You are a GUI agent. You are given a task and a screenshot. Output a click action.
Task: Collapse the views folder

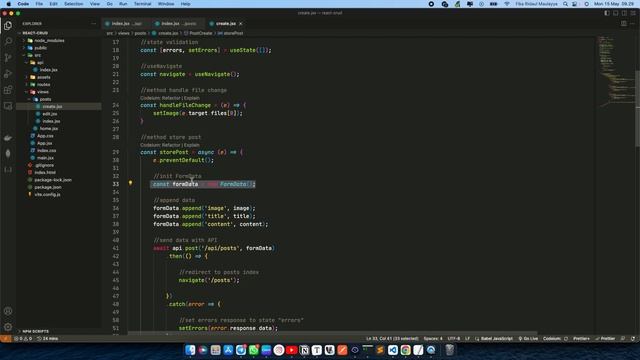(43, 92)
